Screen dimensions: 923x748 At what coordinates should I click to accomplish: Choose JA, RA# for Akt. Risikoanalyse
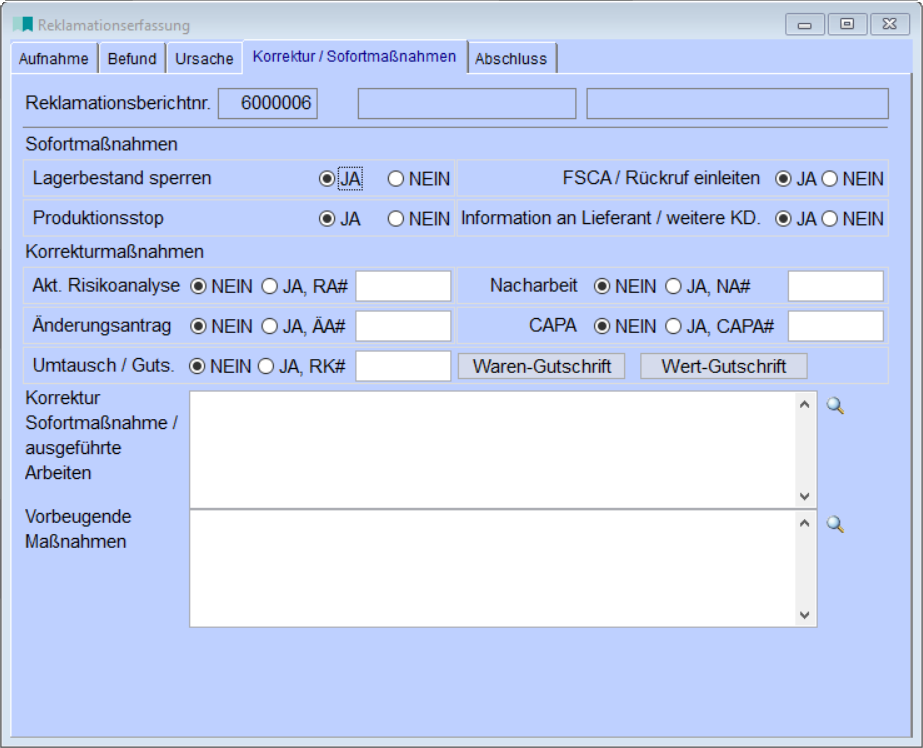click(x=270, y=286)
